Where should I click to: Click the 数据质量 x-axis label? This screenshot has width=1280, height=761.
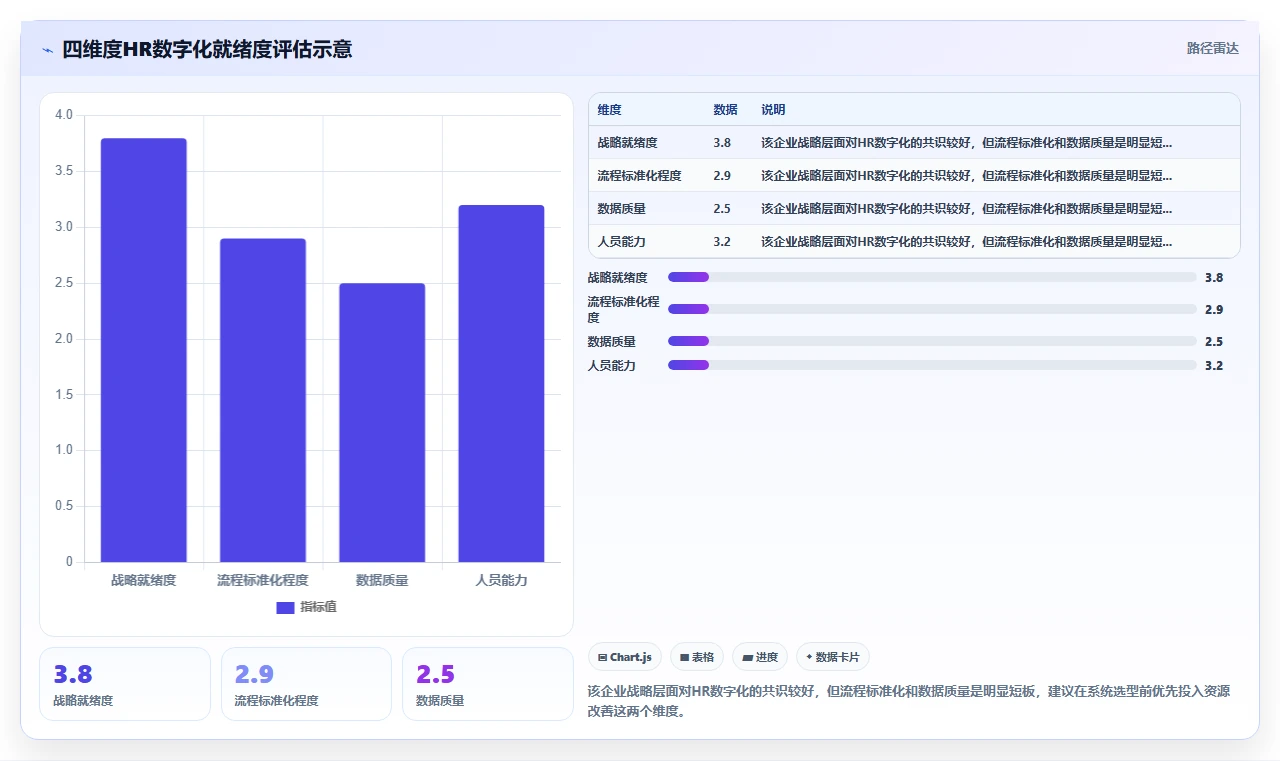point(382,580)
